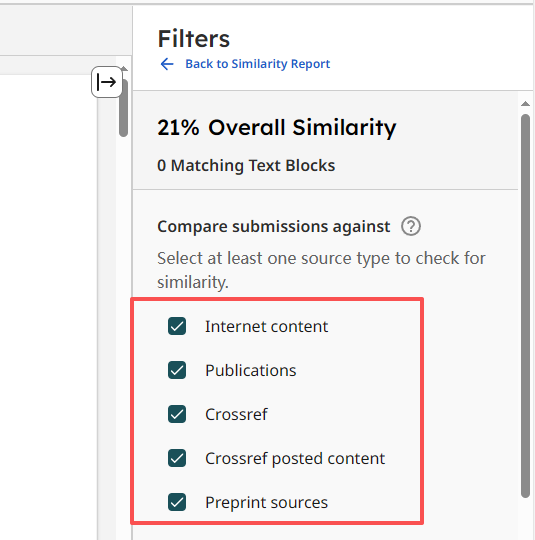Click the Internet content label text
The image size is (535, 540).
266,326
